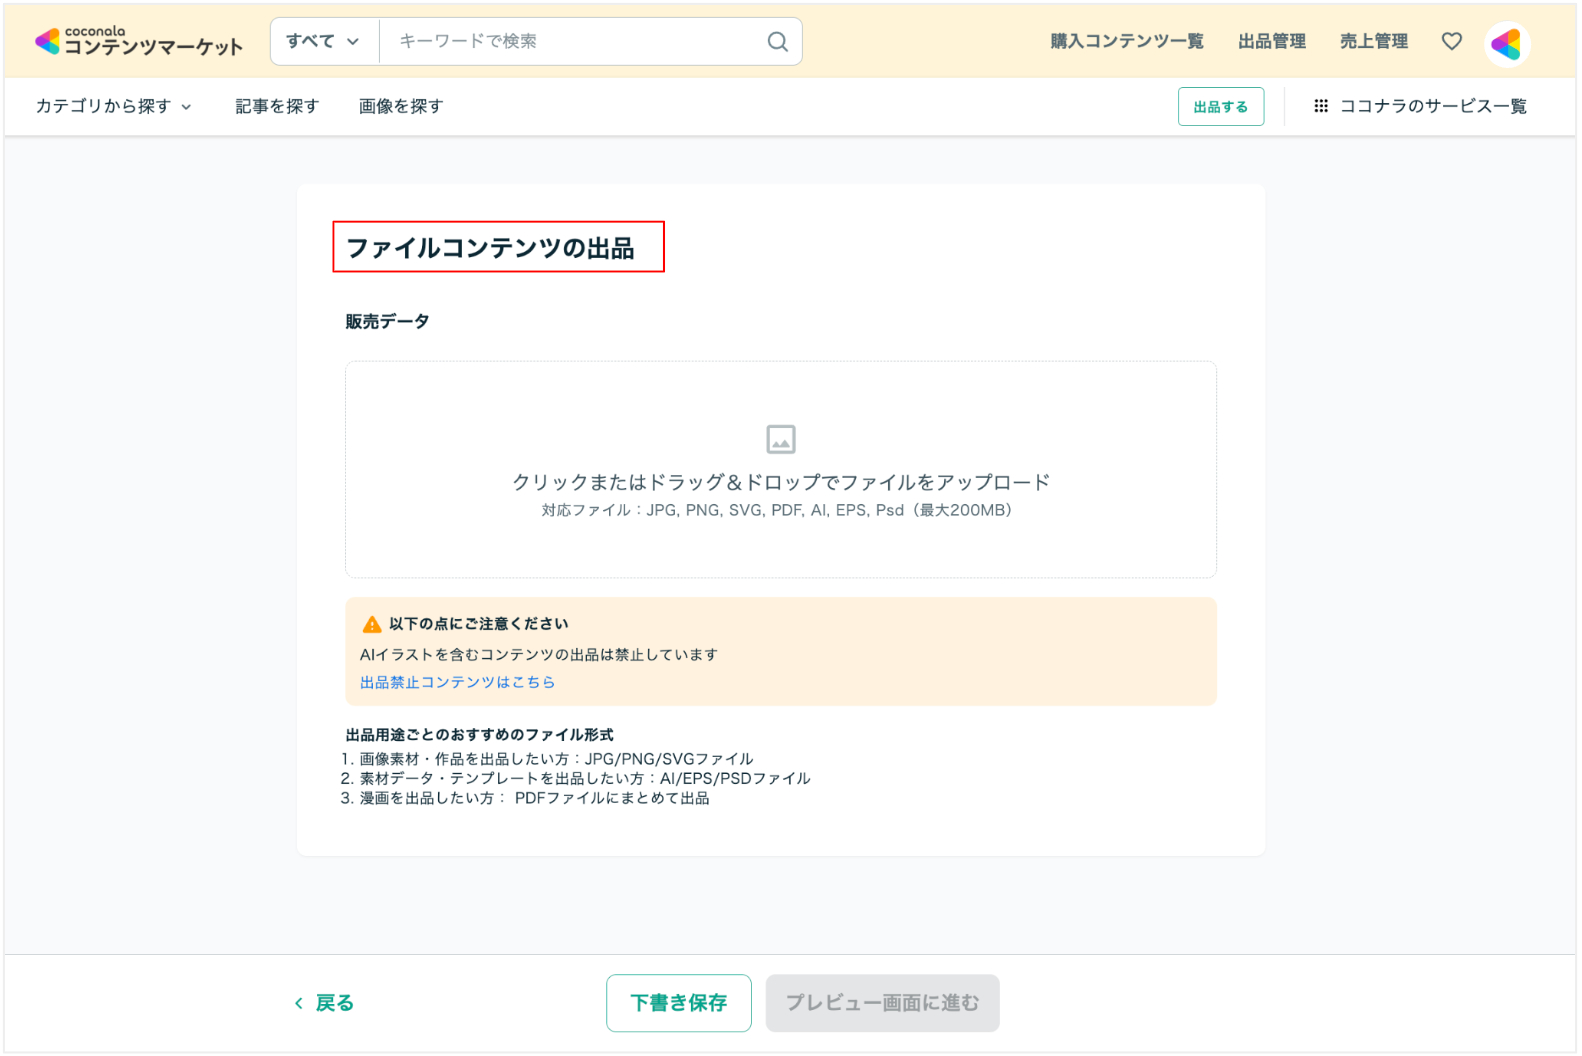Click the プレビュー画面に進む button
1582x1056 pixels.
point(882,1003)
